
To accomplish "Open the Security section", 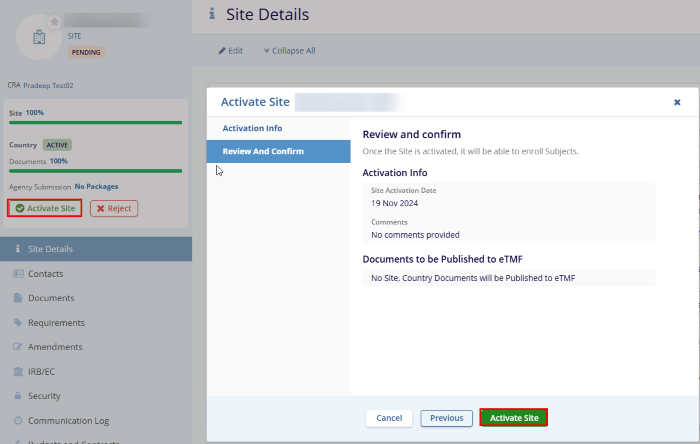I will [44, 396].
